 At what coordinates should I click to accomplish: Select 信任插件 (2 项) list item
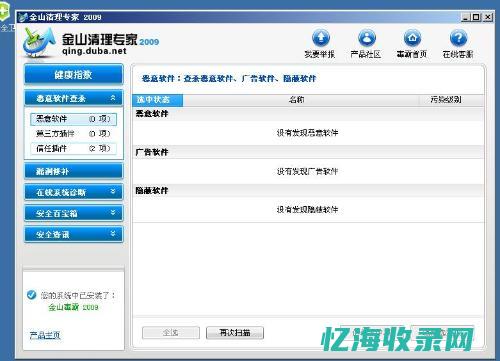coord(73,148)
